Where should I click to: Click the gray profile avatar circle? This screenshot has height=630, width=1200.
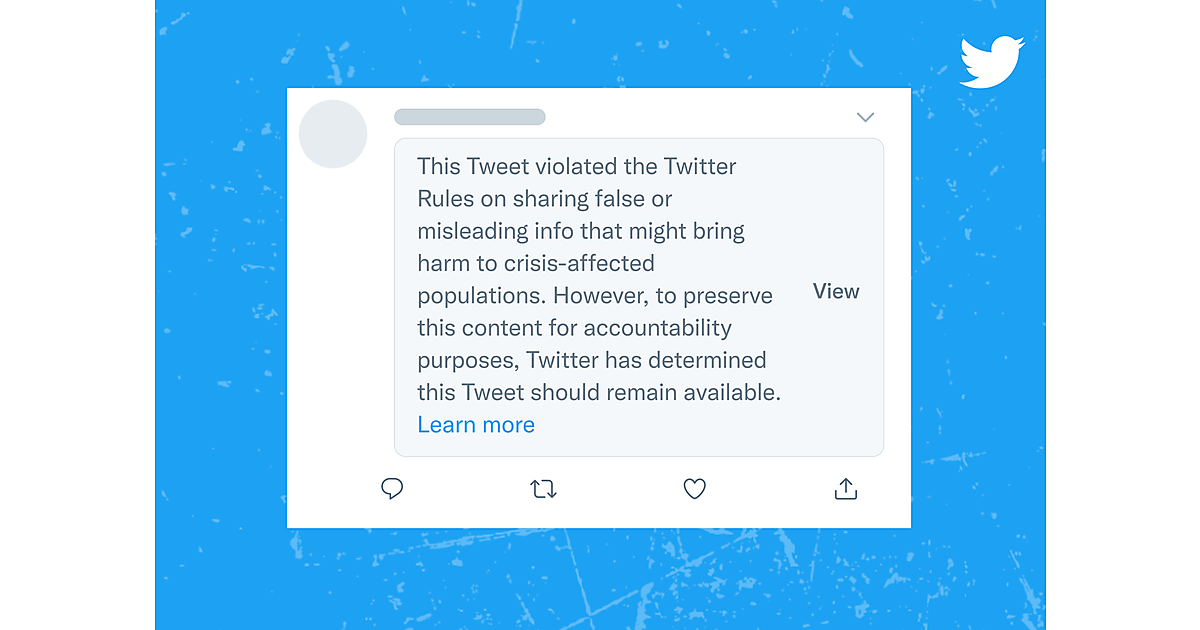[333, 134]
